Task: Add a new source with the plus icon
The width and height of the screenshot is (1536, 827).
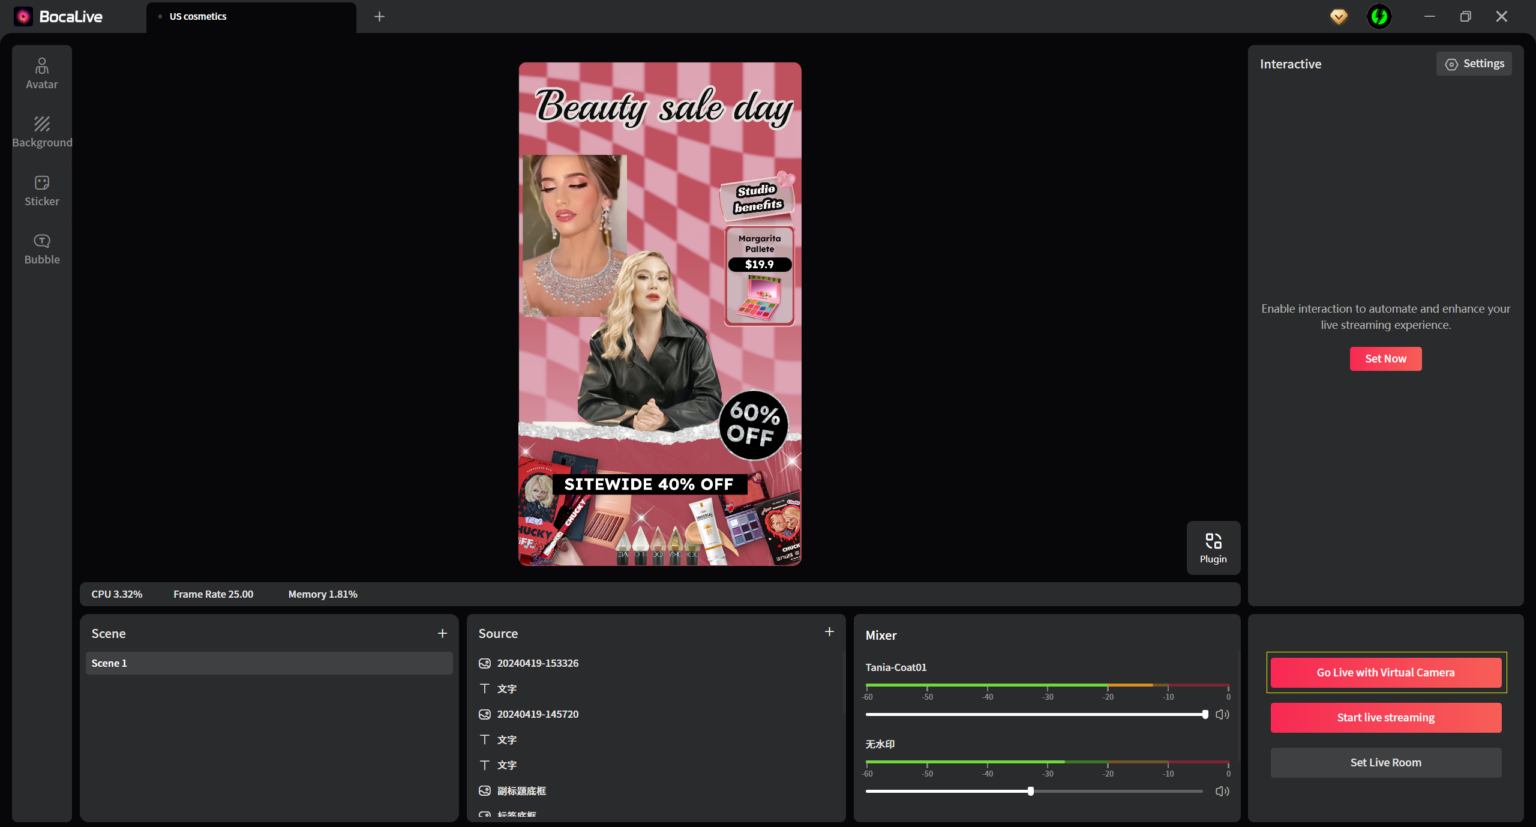Action: (x=829, y=631)
